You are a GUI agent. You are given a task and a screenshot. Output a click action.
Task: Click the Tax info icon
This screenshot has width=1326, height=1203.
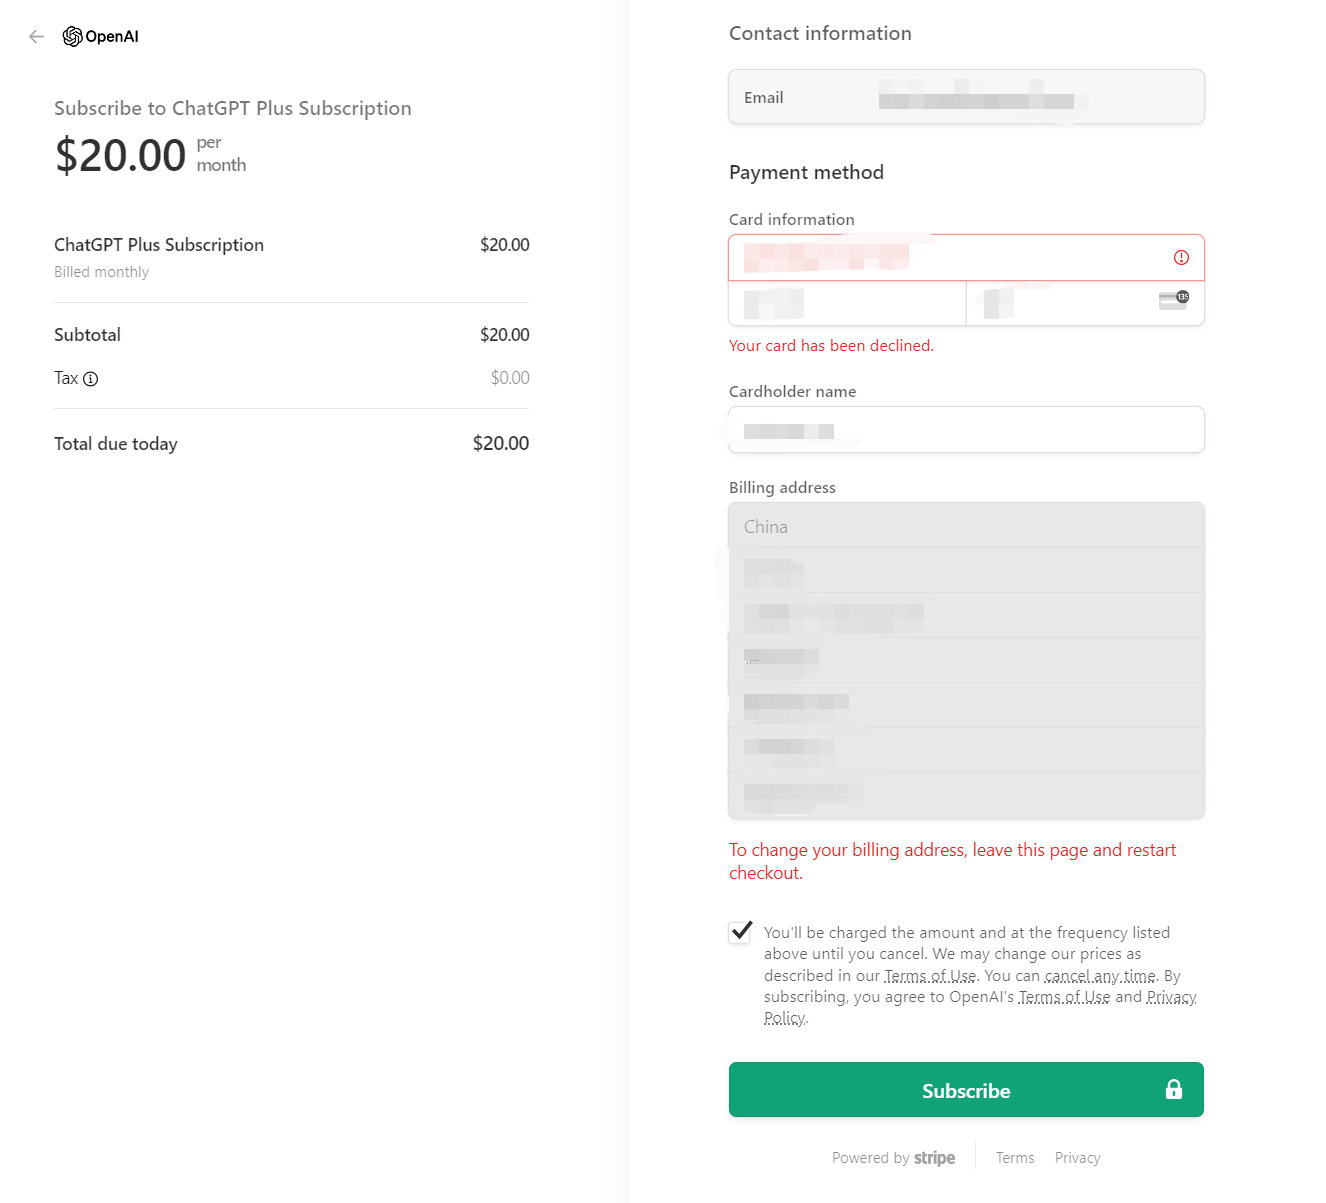[91, 379]
